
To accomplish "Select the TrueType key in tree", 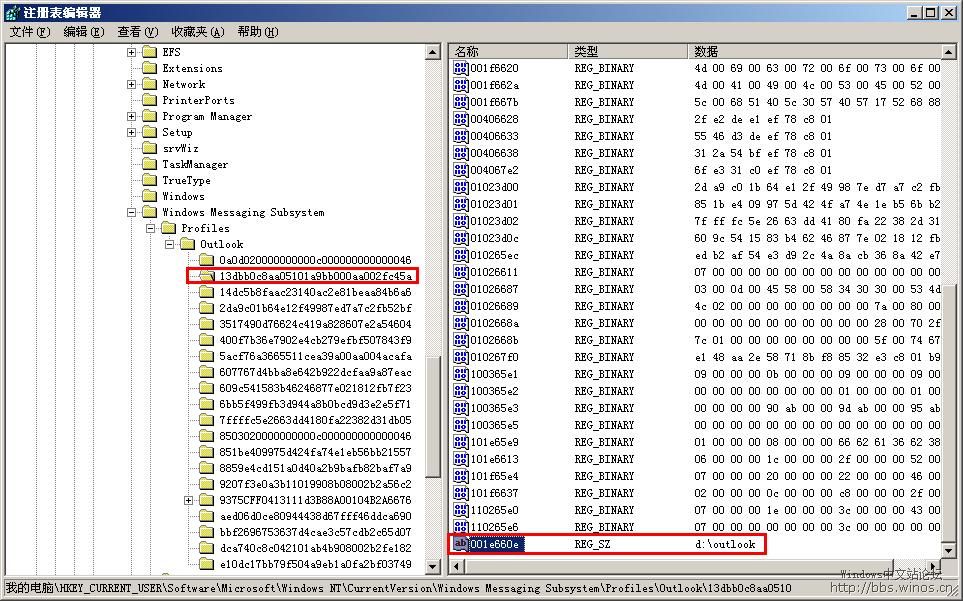I will [186, 180].
